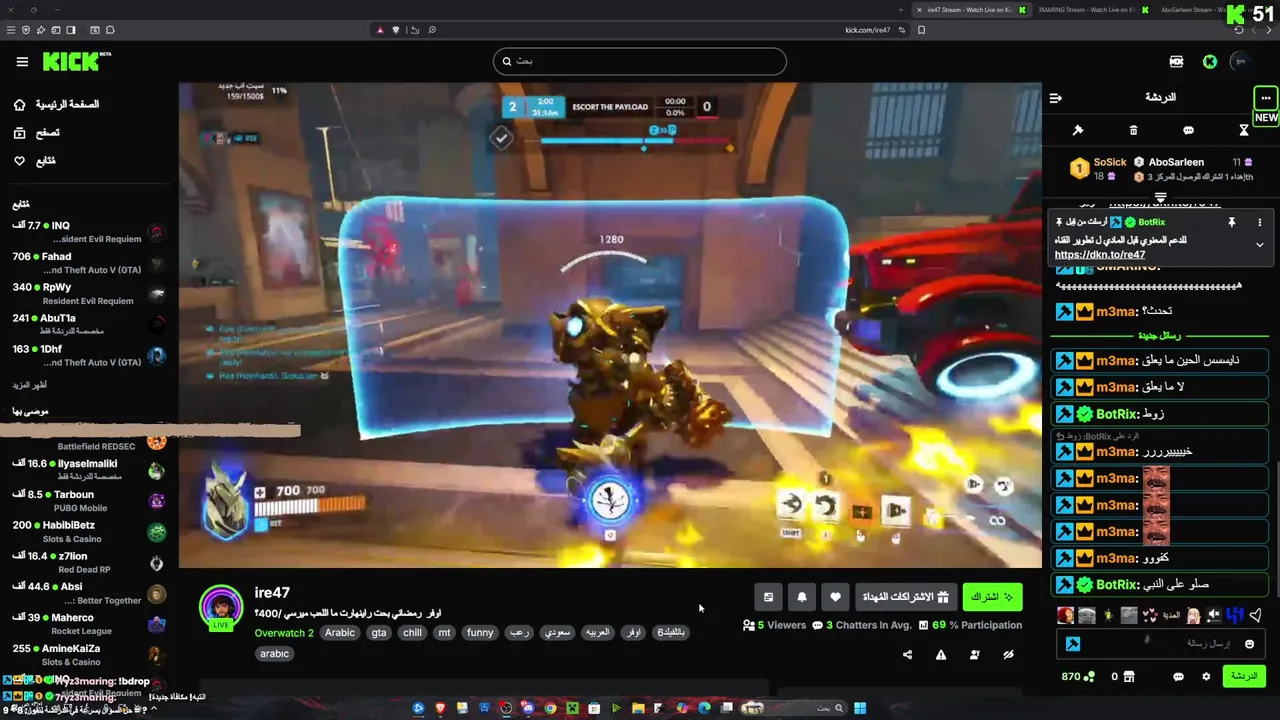Viewport: 1280px width, 720px height.
Task: Open the dkn.to/re47 pinned link
Action: click(1100, 255)
